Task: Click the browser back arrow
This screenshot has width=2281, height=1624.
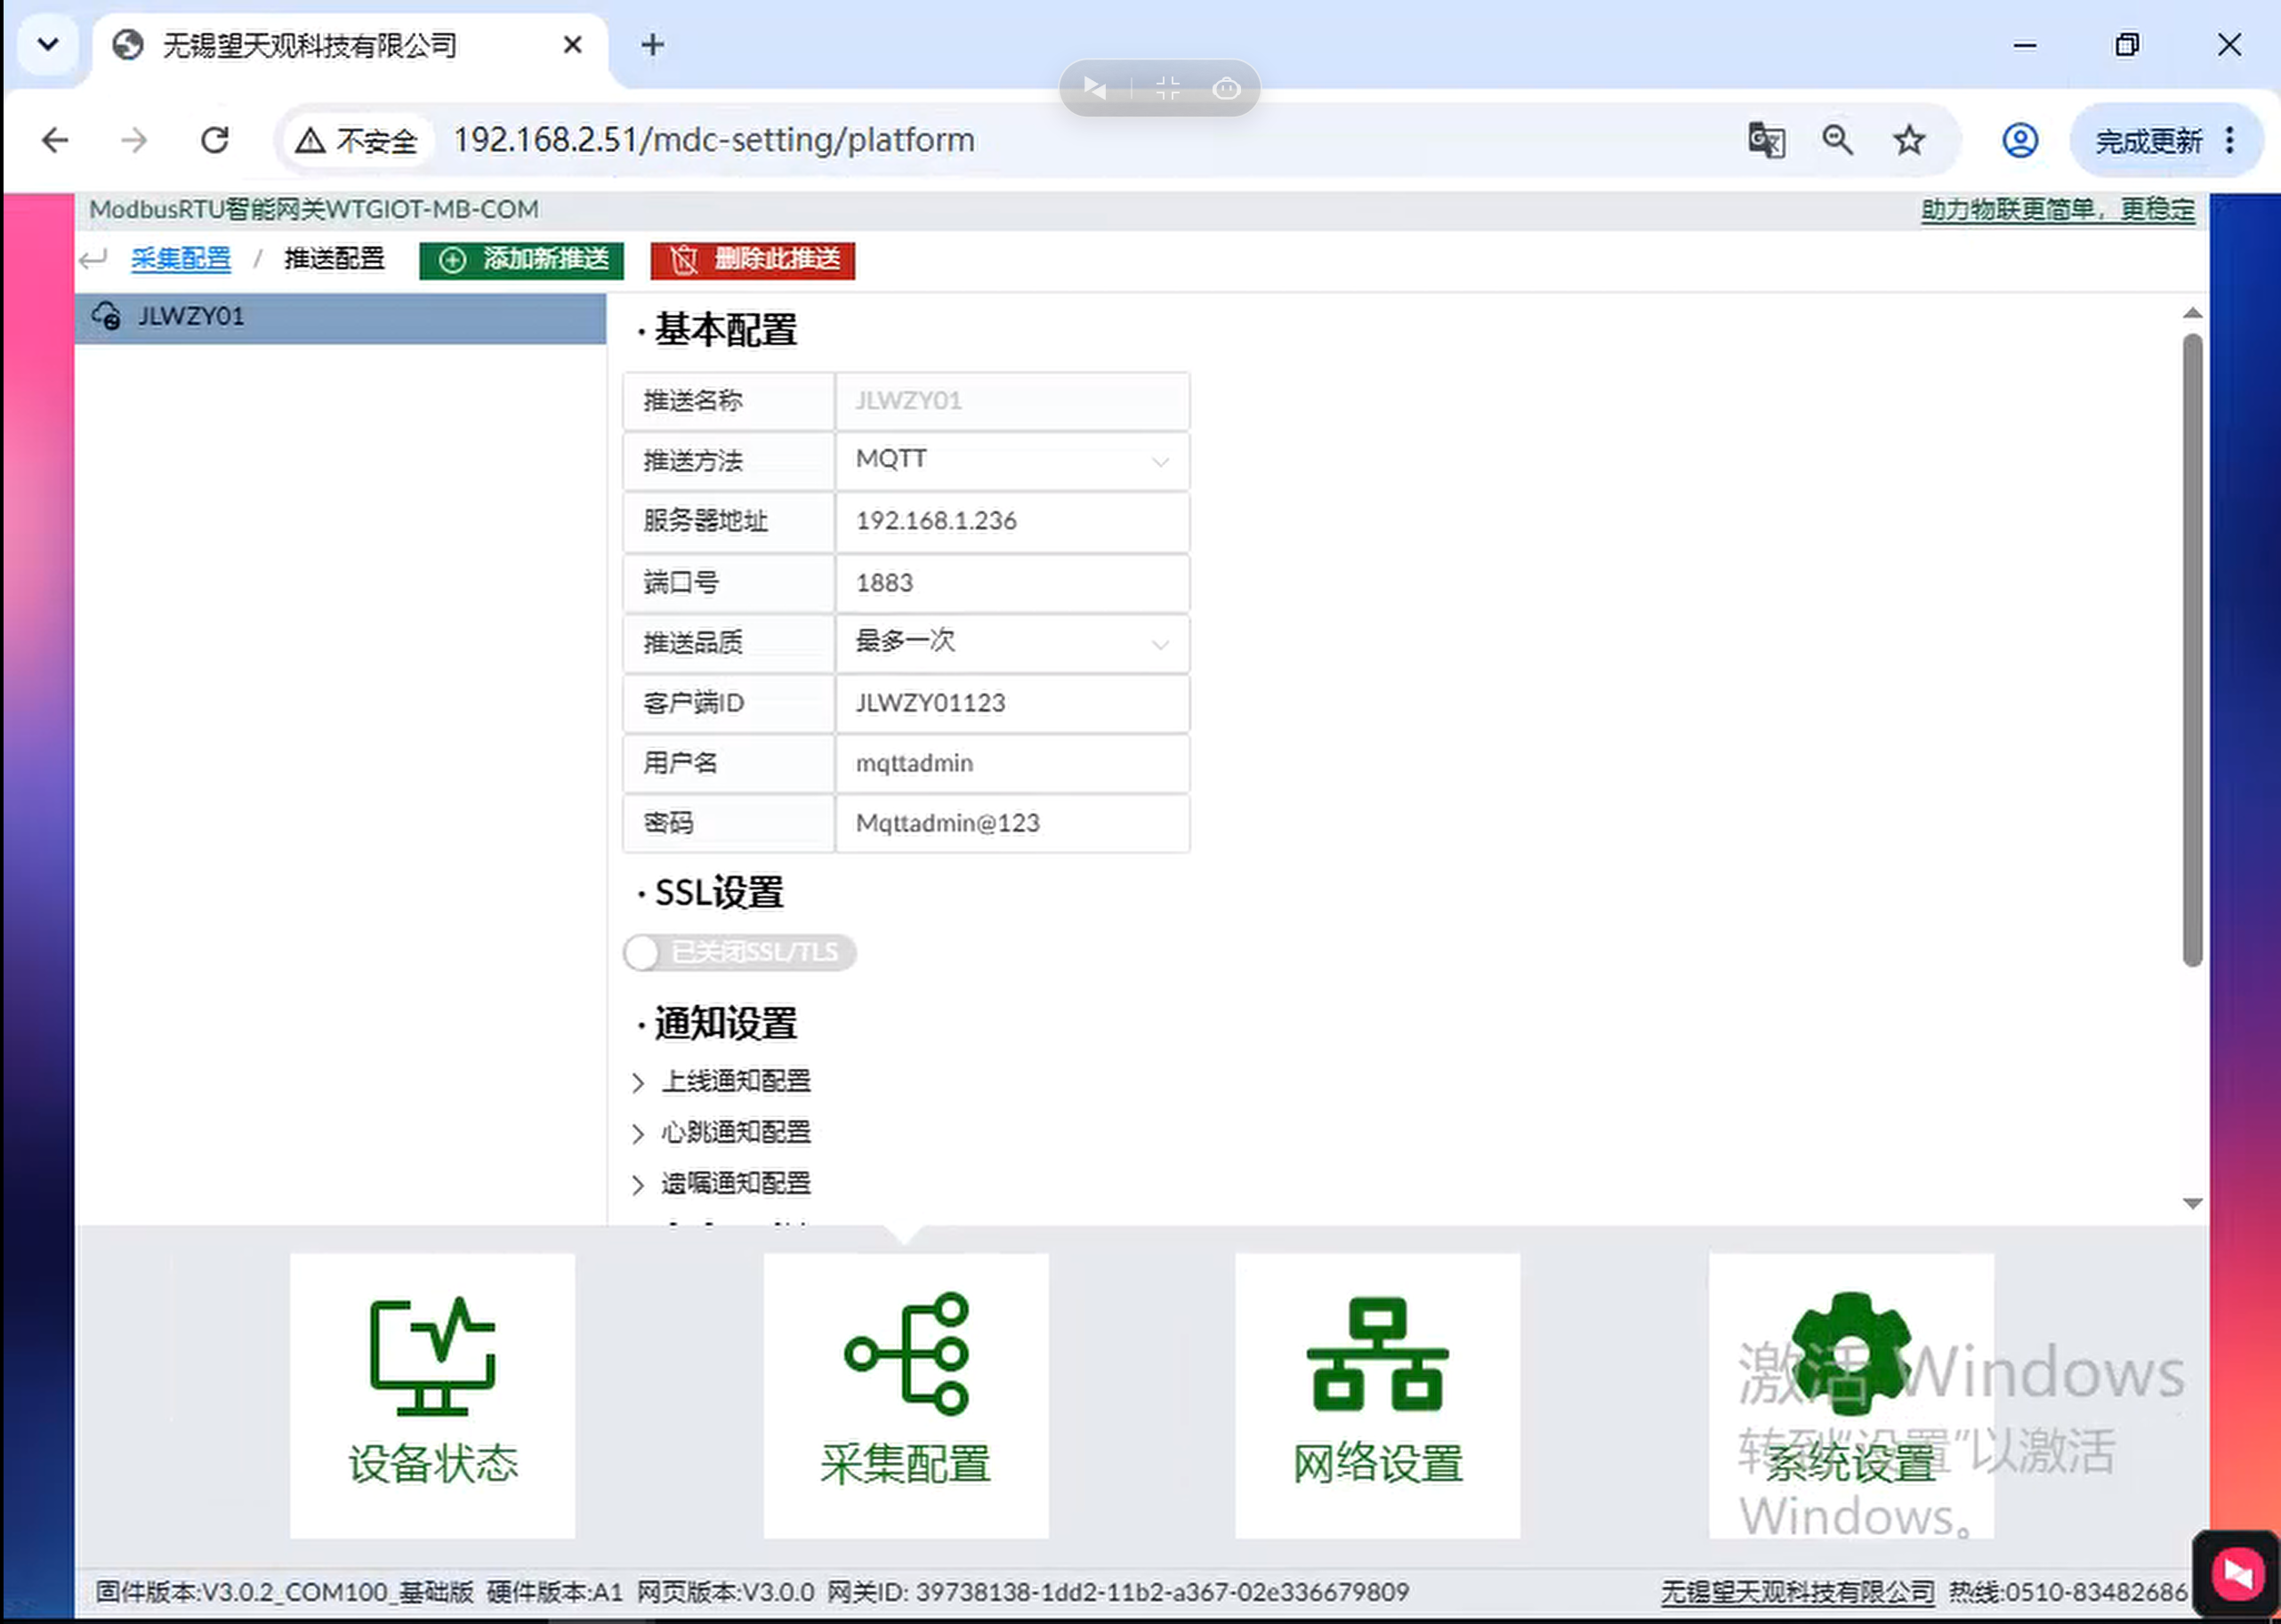Action: pos(56,140)
